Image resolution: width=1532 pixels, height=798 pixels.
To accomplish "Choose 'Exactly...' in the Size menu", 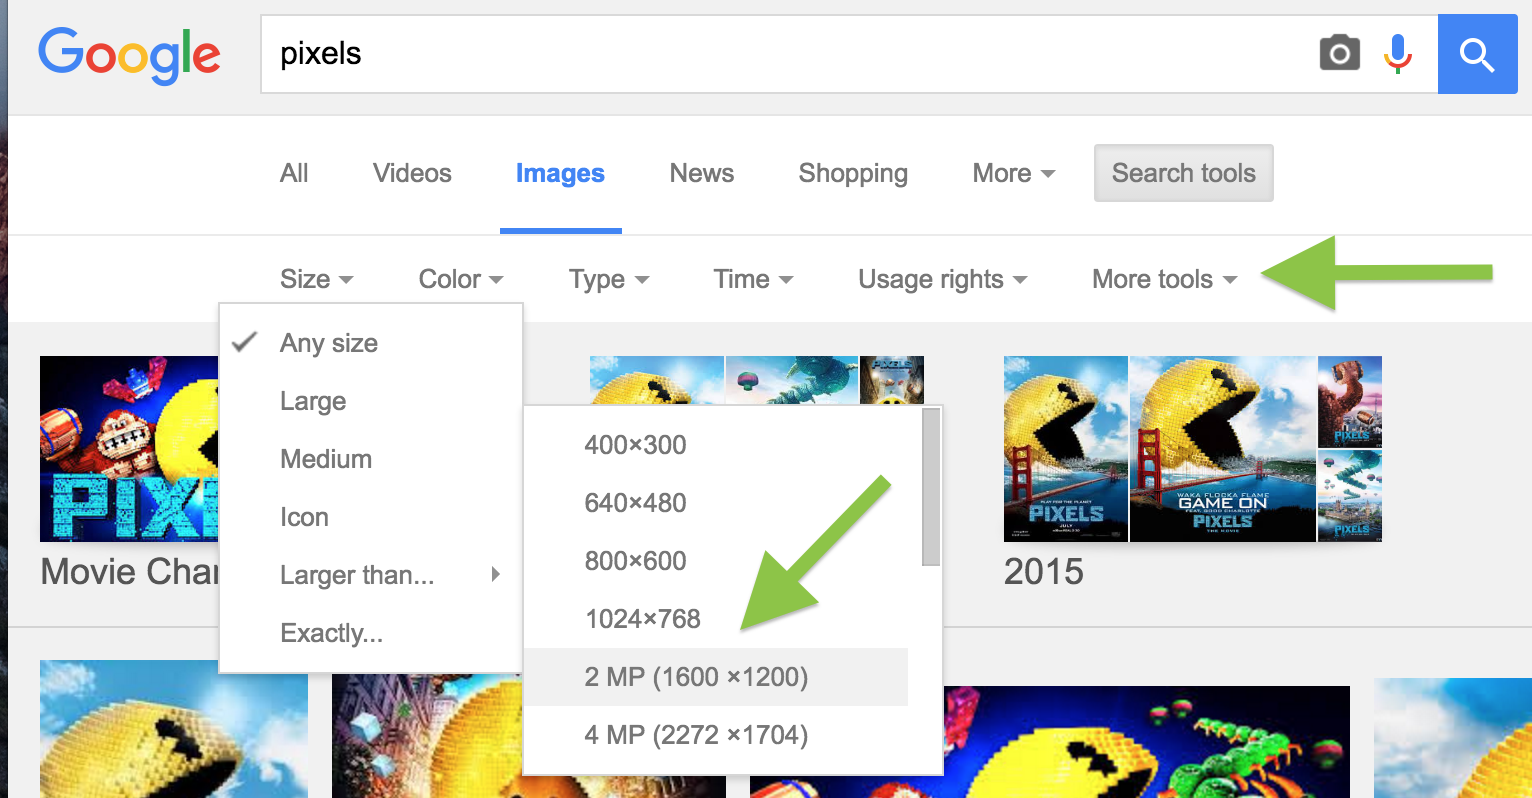I will [371, 633].
